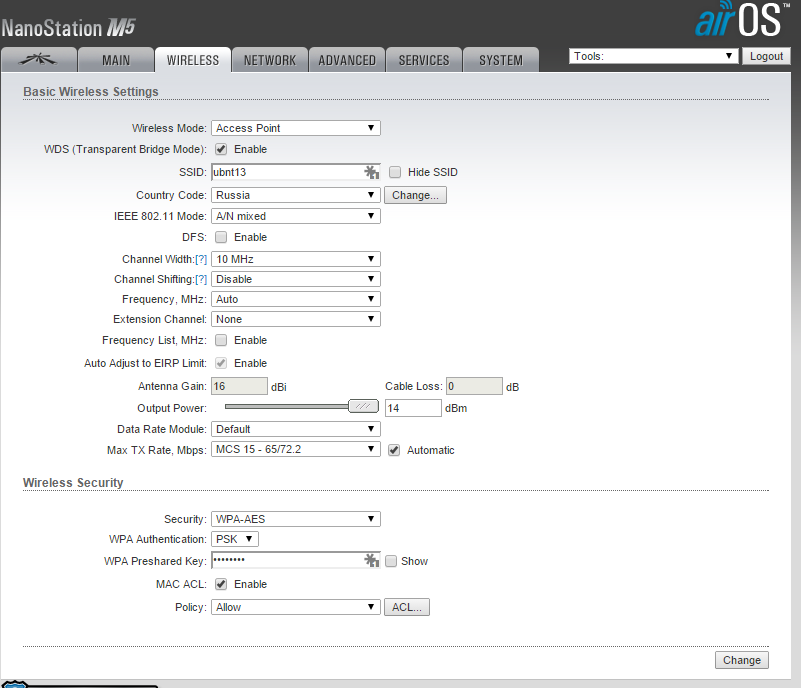The width and height of the screenshot is (801, 688).
Task: Click the bottom Change button
Action: coord(742,660)
